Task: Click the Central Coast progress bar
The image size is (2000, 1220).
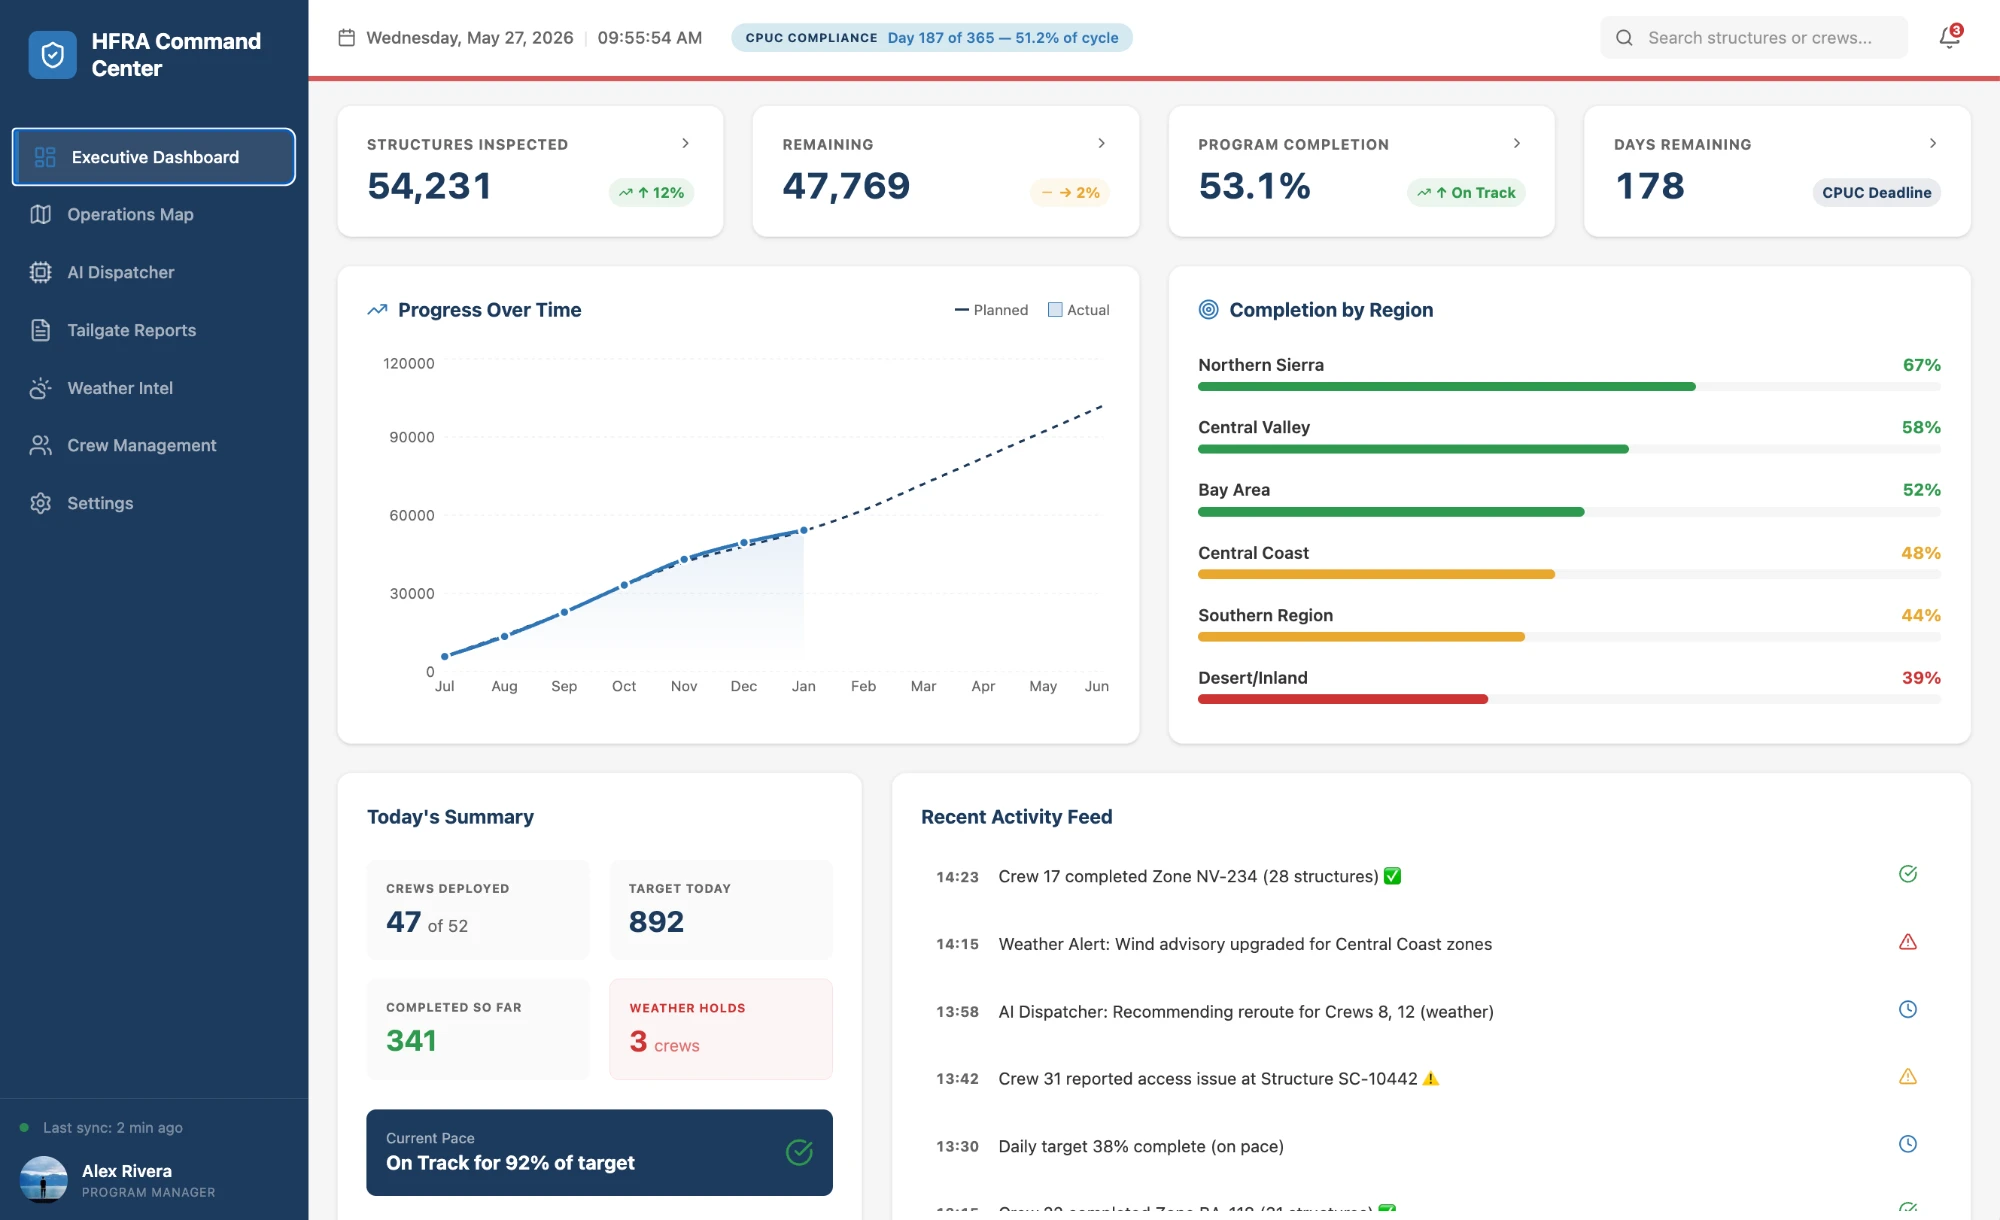Action: pyautogui.click(x=1569, y=574)
